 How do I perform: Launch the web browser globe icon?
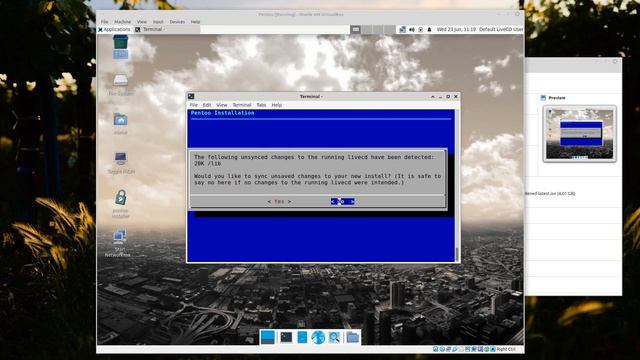(318, 337)
